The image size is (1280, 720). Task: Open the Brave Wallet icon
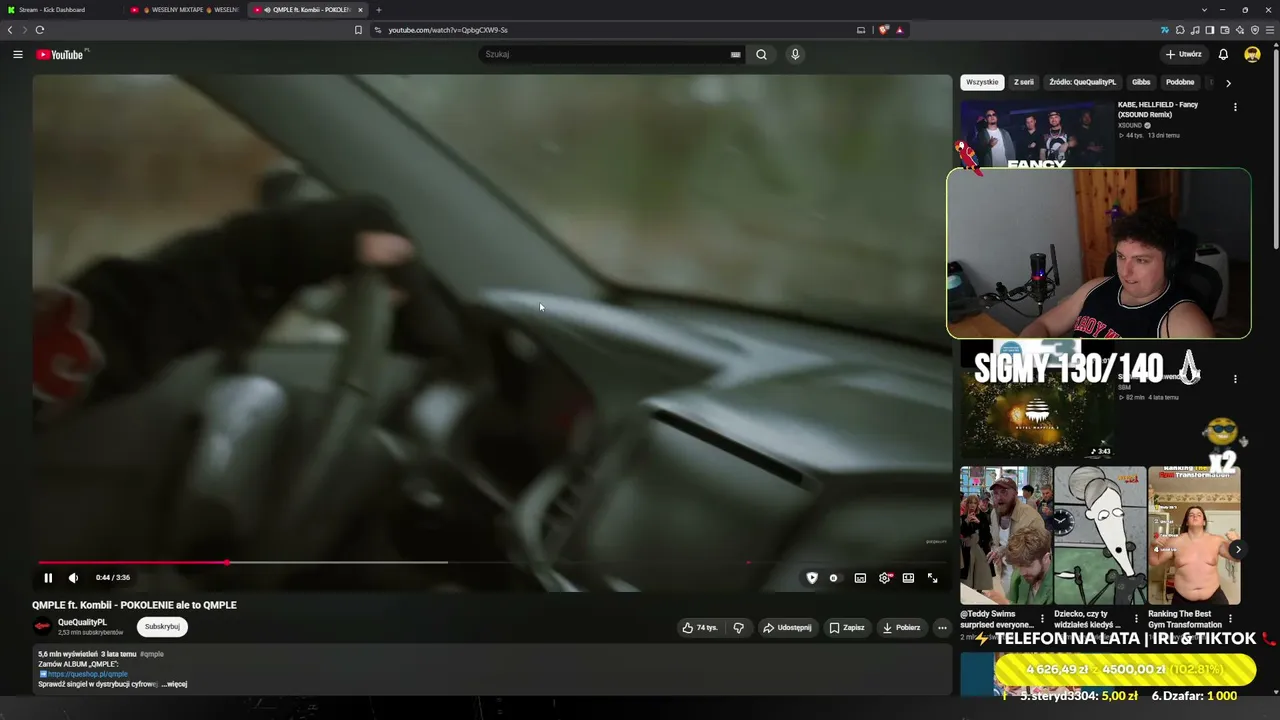click(1225, 30)
